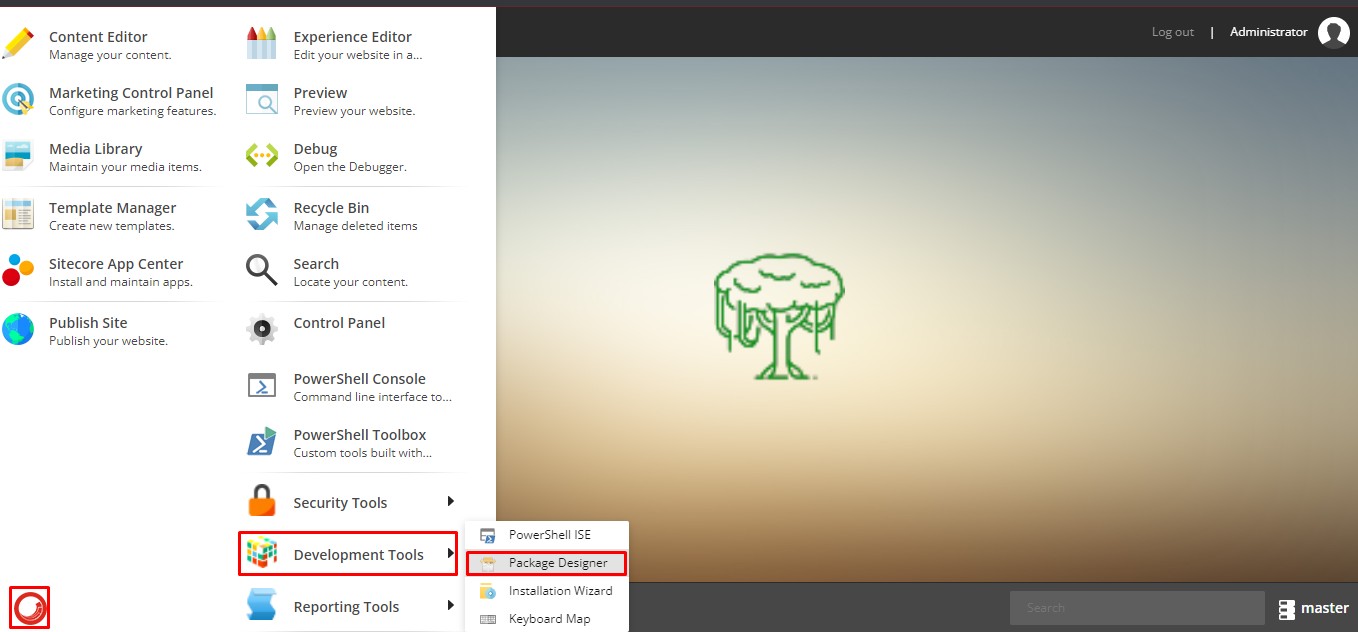The width and height of the screenshot is (1358, 632).
Task: Click the PowerShell Toolbox icon
Action: tap(262, 442)
